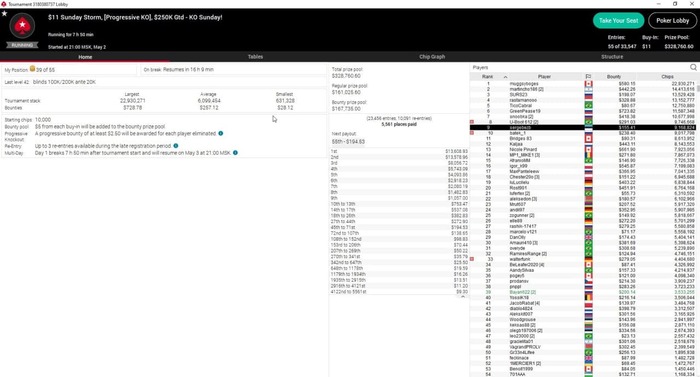Click the country flag column header icon

(x=588, y=77)
